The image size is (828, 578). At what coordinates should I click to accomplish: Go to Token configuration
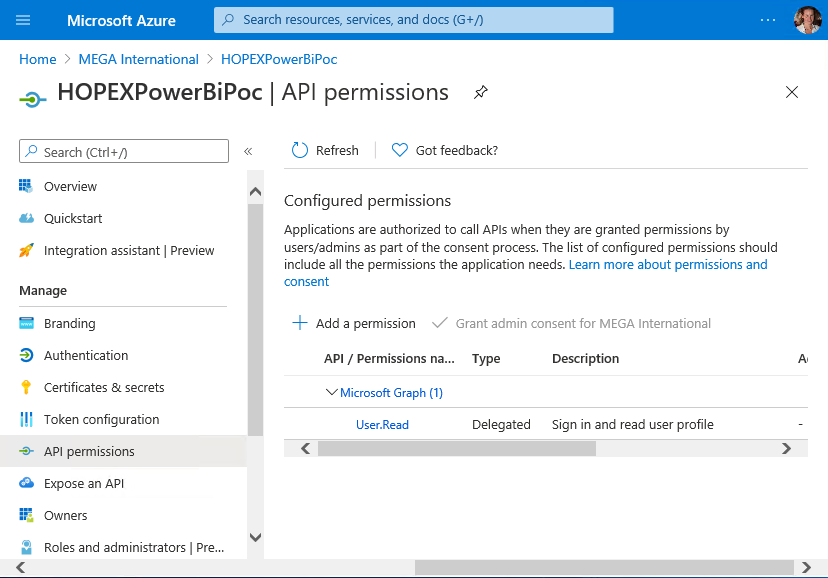point(101,419)
